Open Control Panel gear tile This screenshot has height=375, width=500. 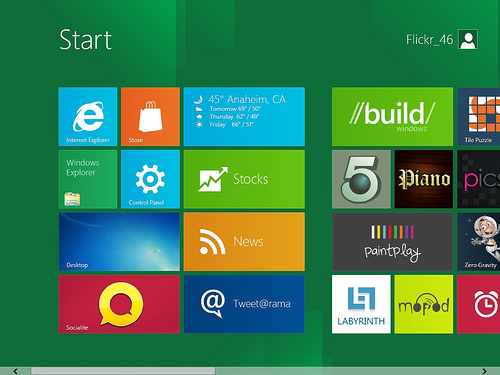[150, 179]
